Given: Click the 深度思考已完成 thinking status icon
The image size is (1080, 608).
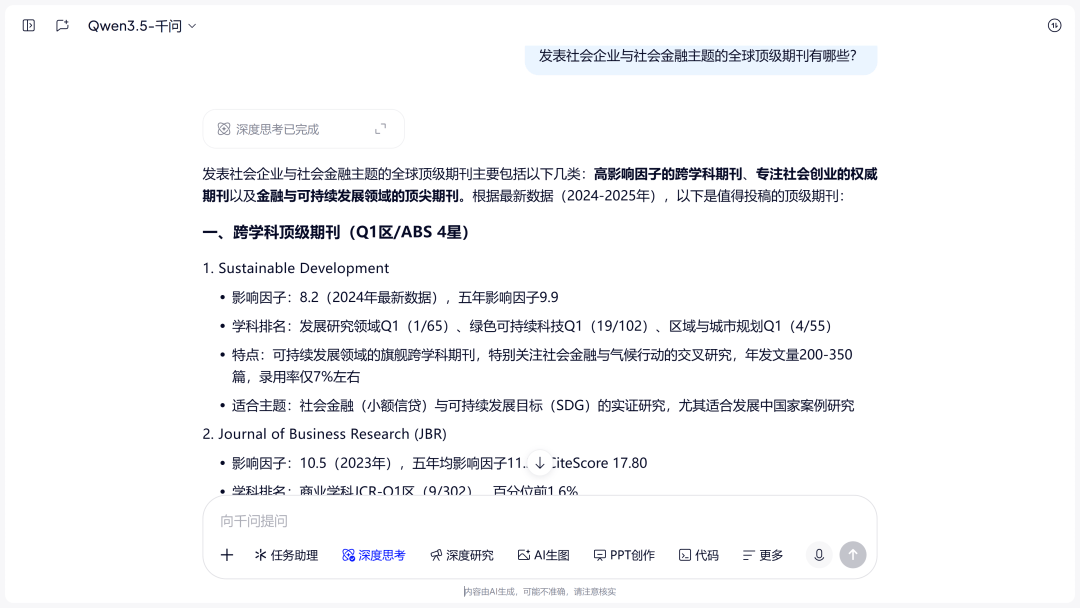Looking at the screenshot, I should 224,129.
